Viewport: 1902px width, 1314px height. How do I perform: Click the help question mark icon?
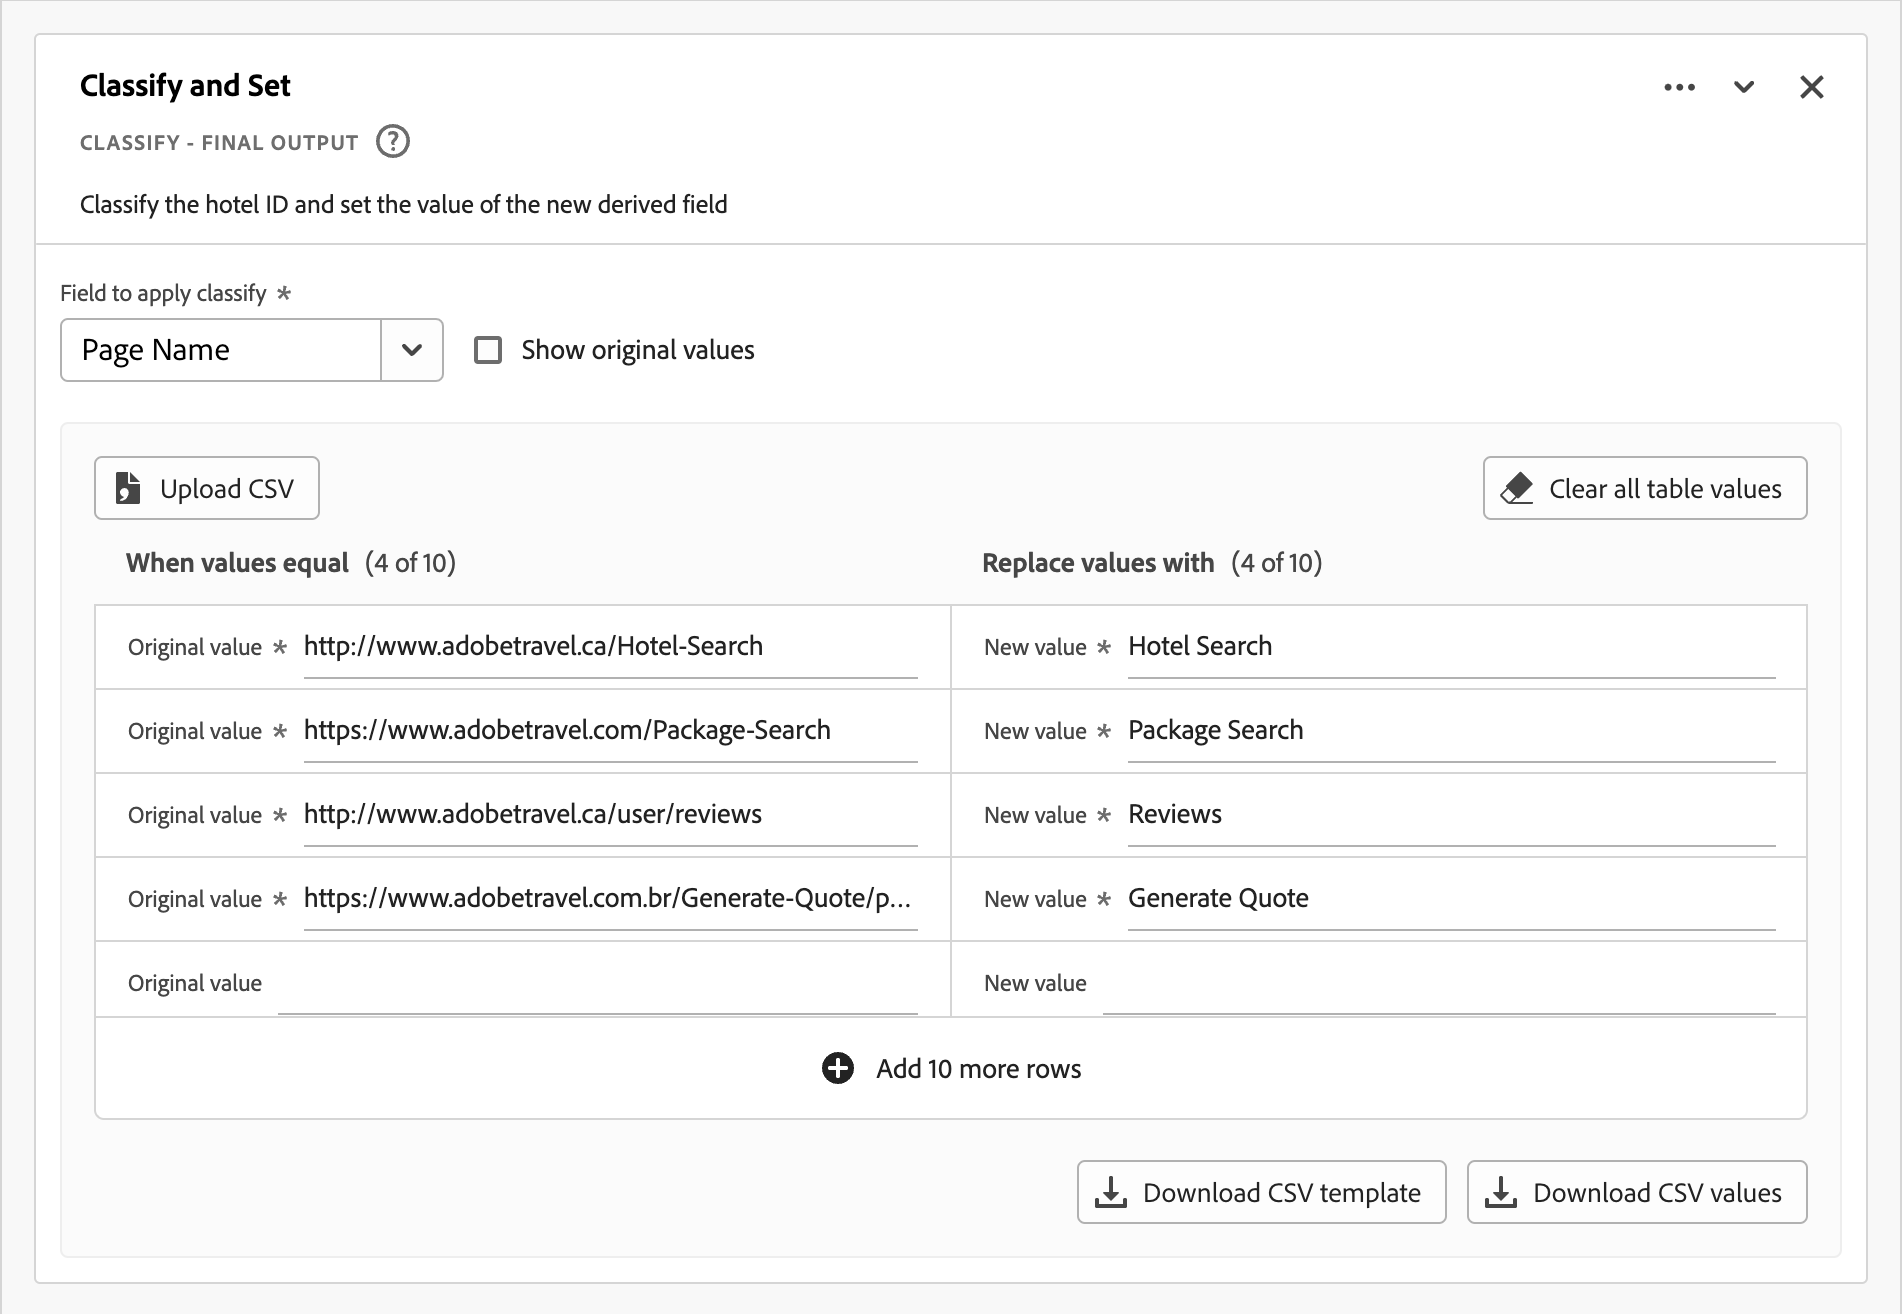point(393,142)
